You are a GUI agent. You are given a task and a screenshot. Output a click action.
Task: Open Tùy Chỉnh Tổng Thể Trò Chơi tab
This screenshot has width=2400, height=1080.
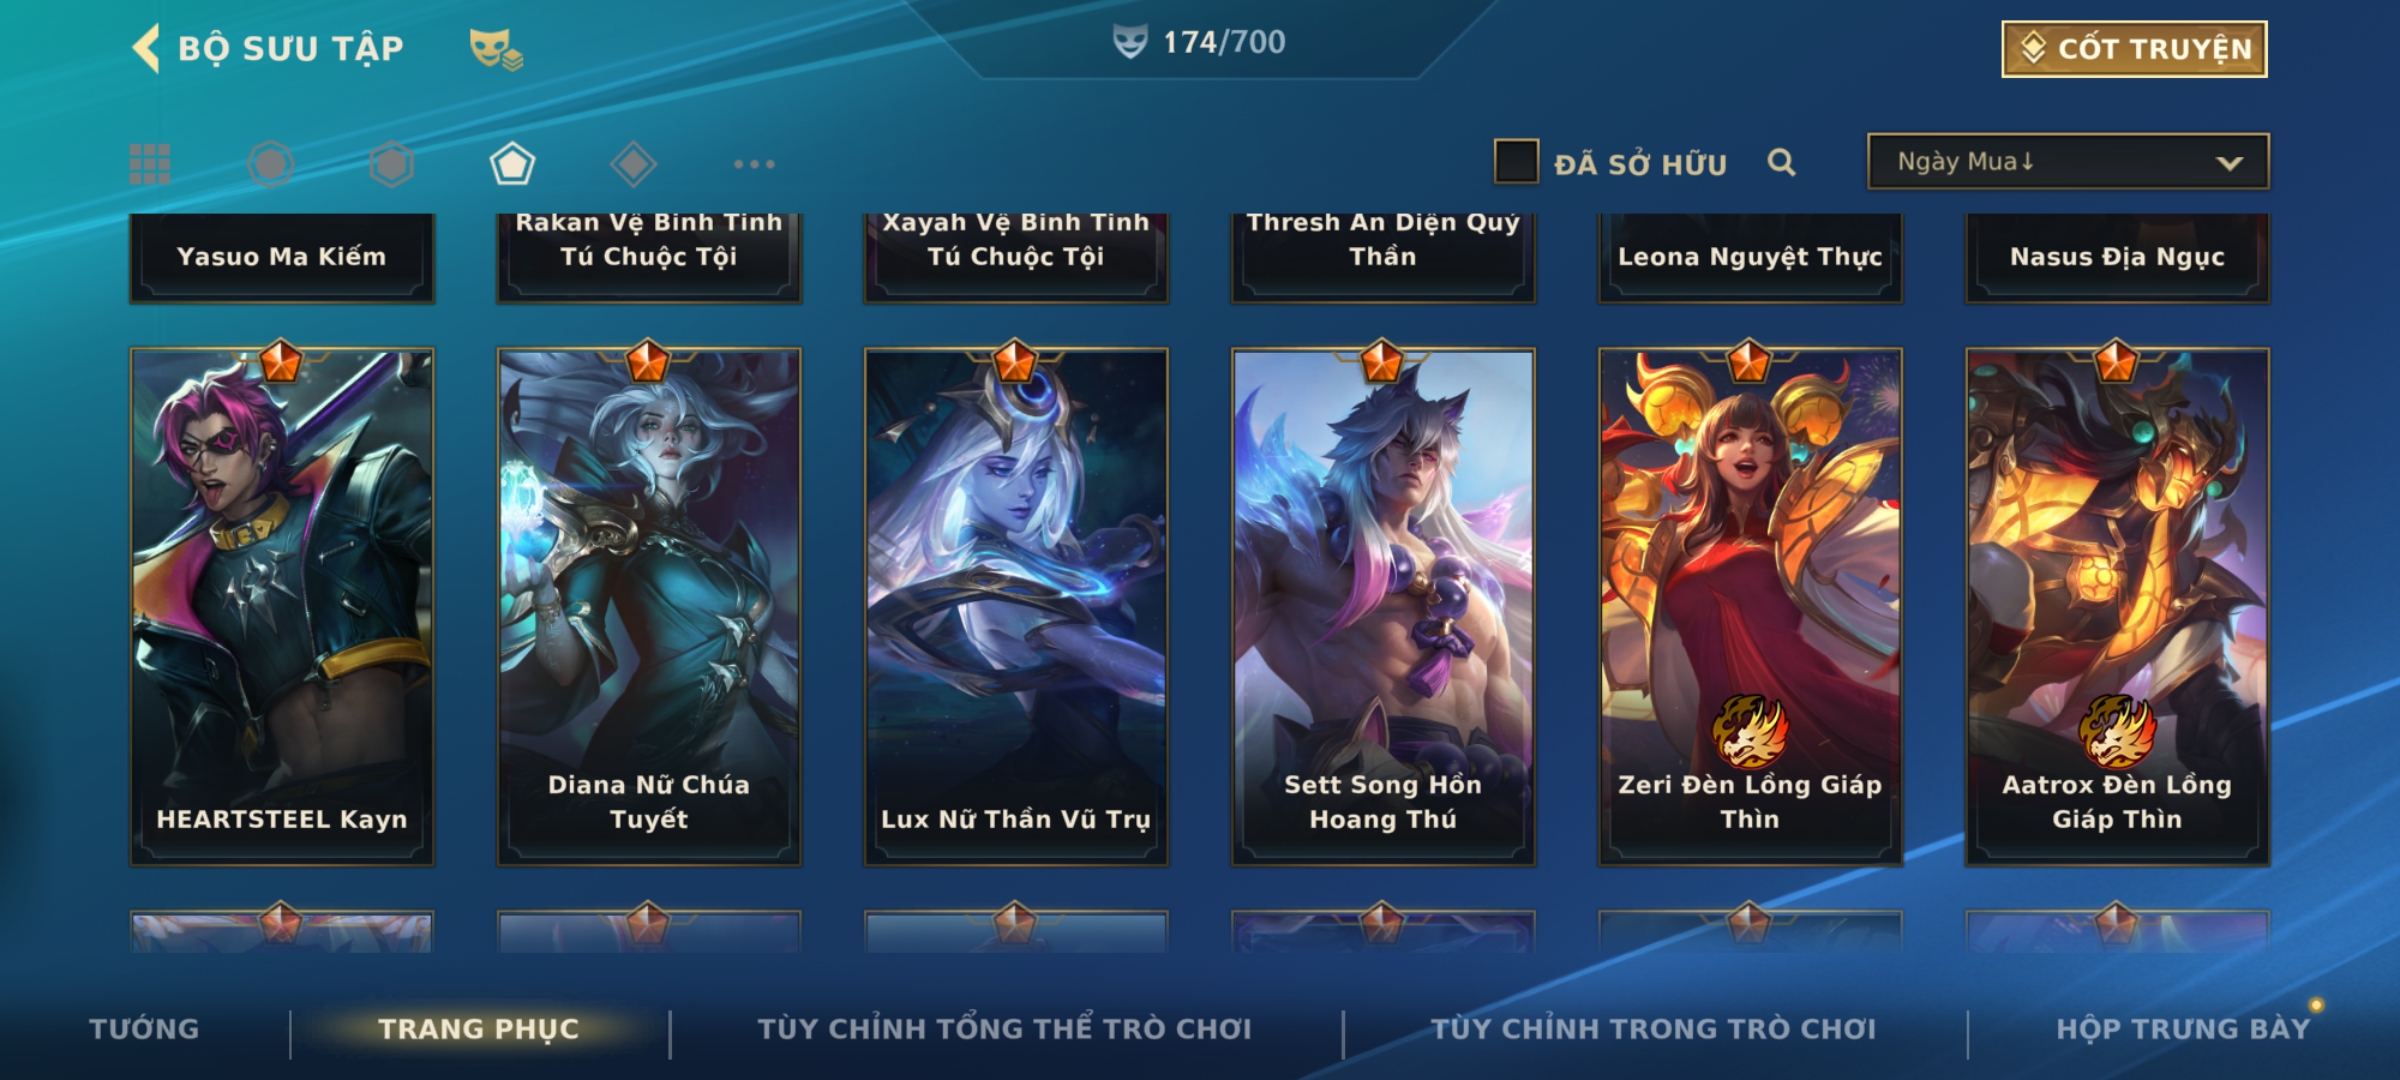click(x=1004, y=1029)
